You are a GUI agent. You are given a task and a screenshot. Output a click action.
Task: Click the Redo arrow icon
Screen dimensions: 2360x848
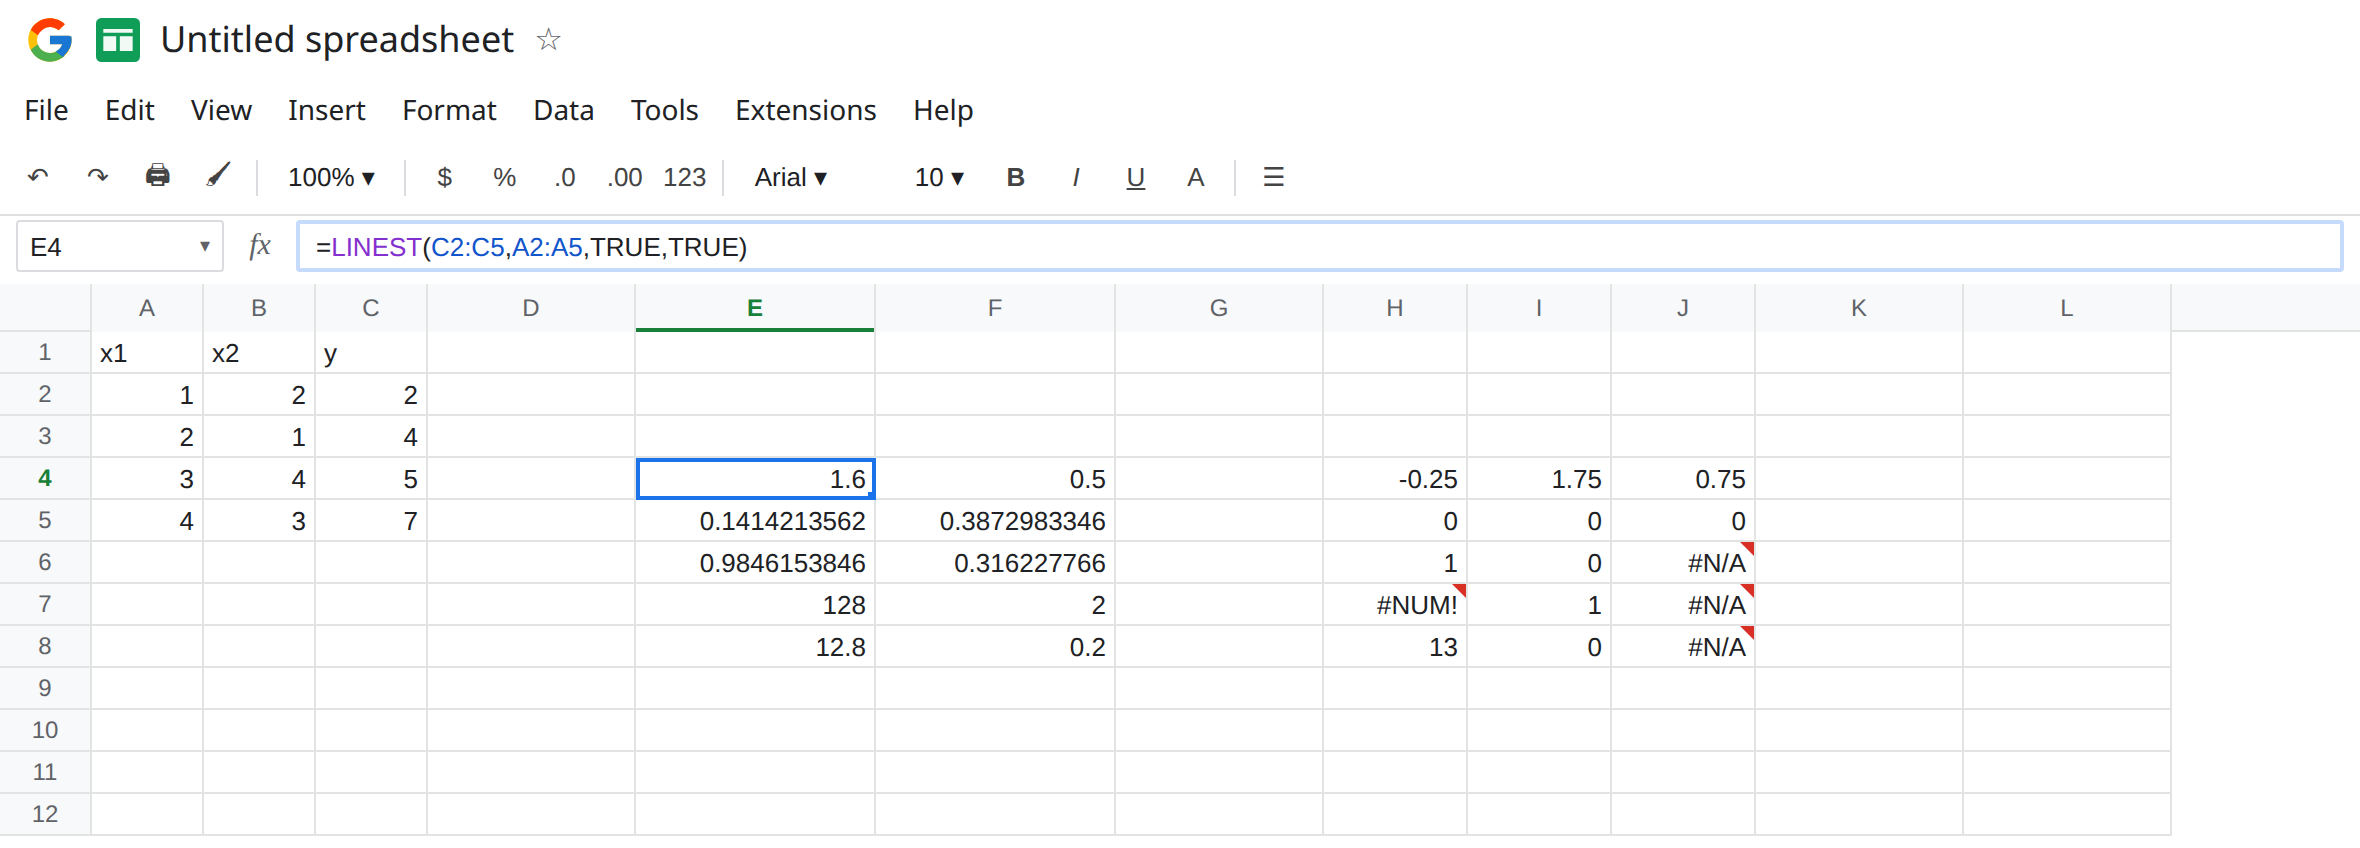tap(97, 177)
